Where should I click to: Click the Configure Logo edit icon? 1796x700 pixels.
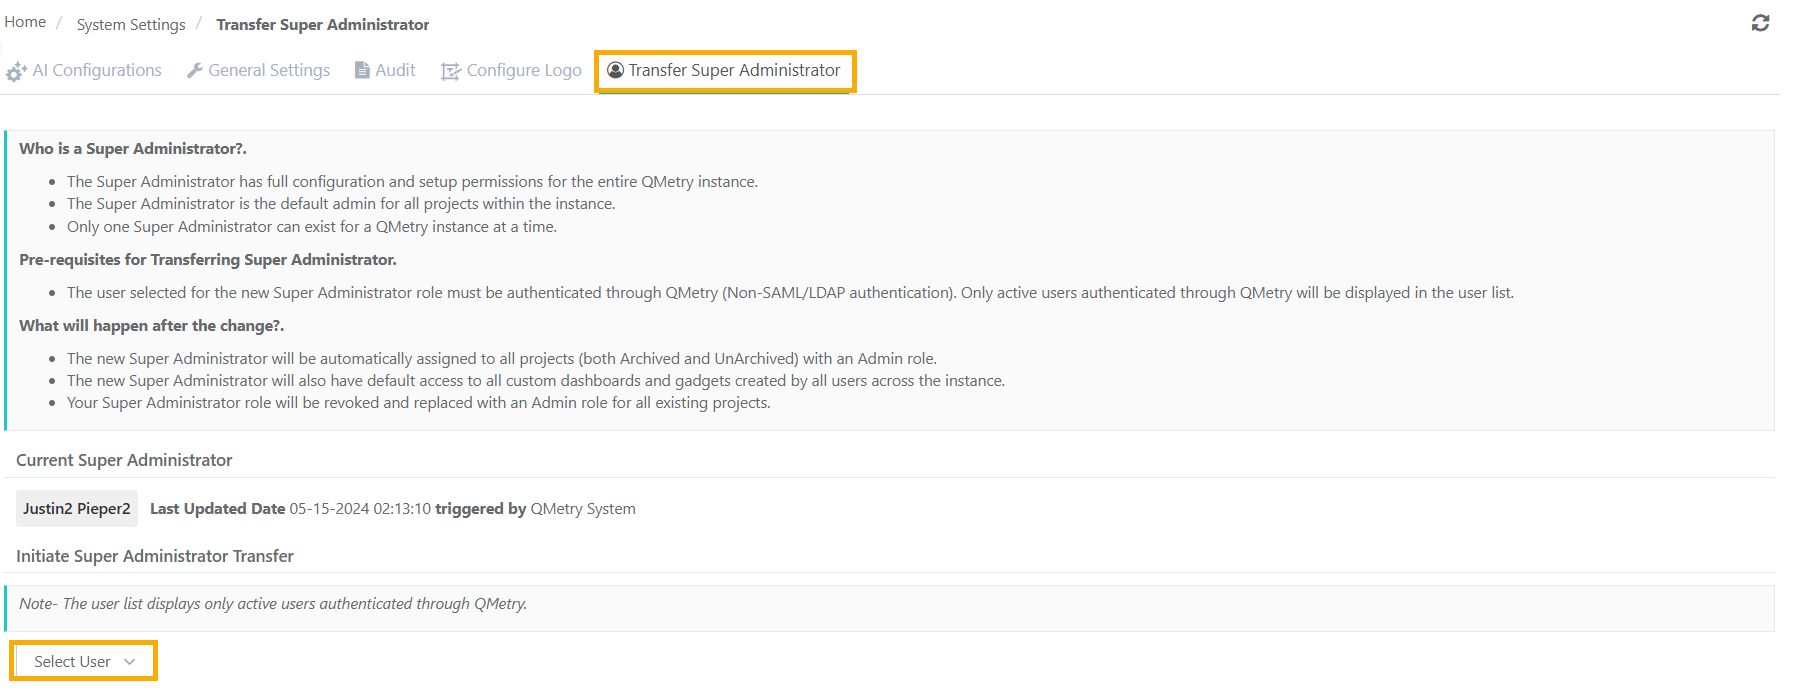[x=451, y=71]
